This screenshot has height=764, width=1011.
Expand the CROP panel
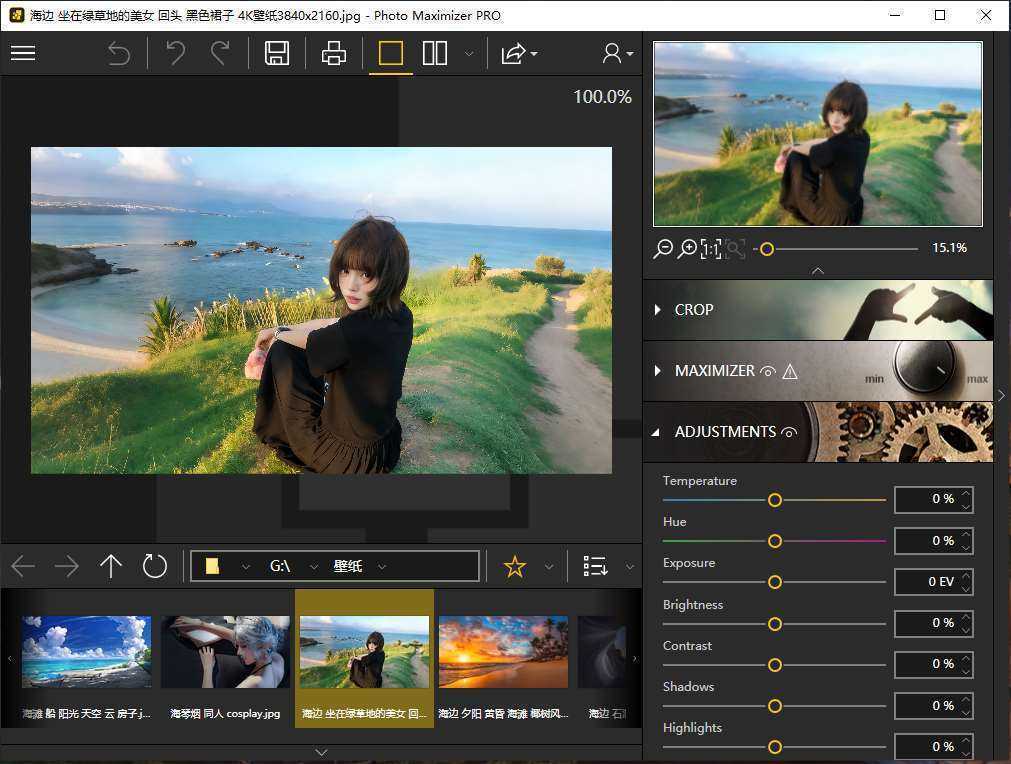click(x=658, y=309)
